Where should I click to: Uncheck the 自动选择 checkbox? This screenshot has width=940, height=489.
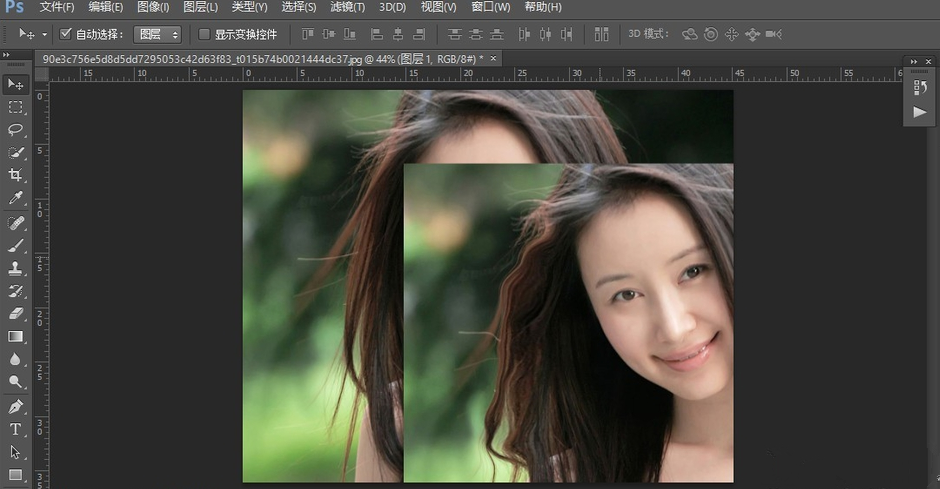[x=66, y=34]
